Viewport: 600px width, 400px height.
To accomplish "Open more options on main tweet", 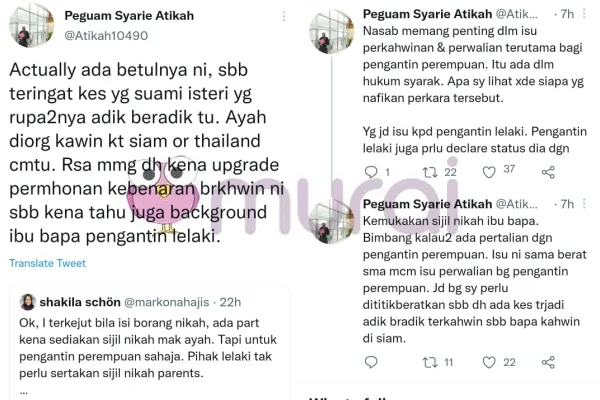I will pyautogui.click(x=284, y=16).
